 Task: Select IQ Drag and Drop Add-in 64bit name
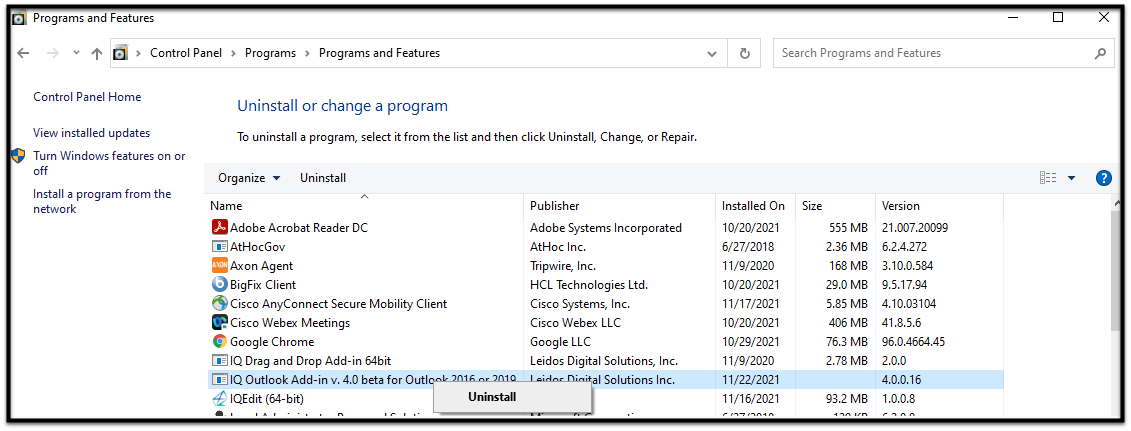point(310,360)
